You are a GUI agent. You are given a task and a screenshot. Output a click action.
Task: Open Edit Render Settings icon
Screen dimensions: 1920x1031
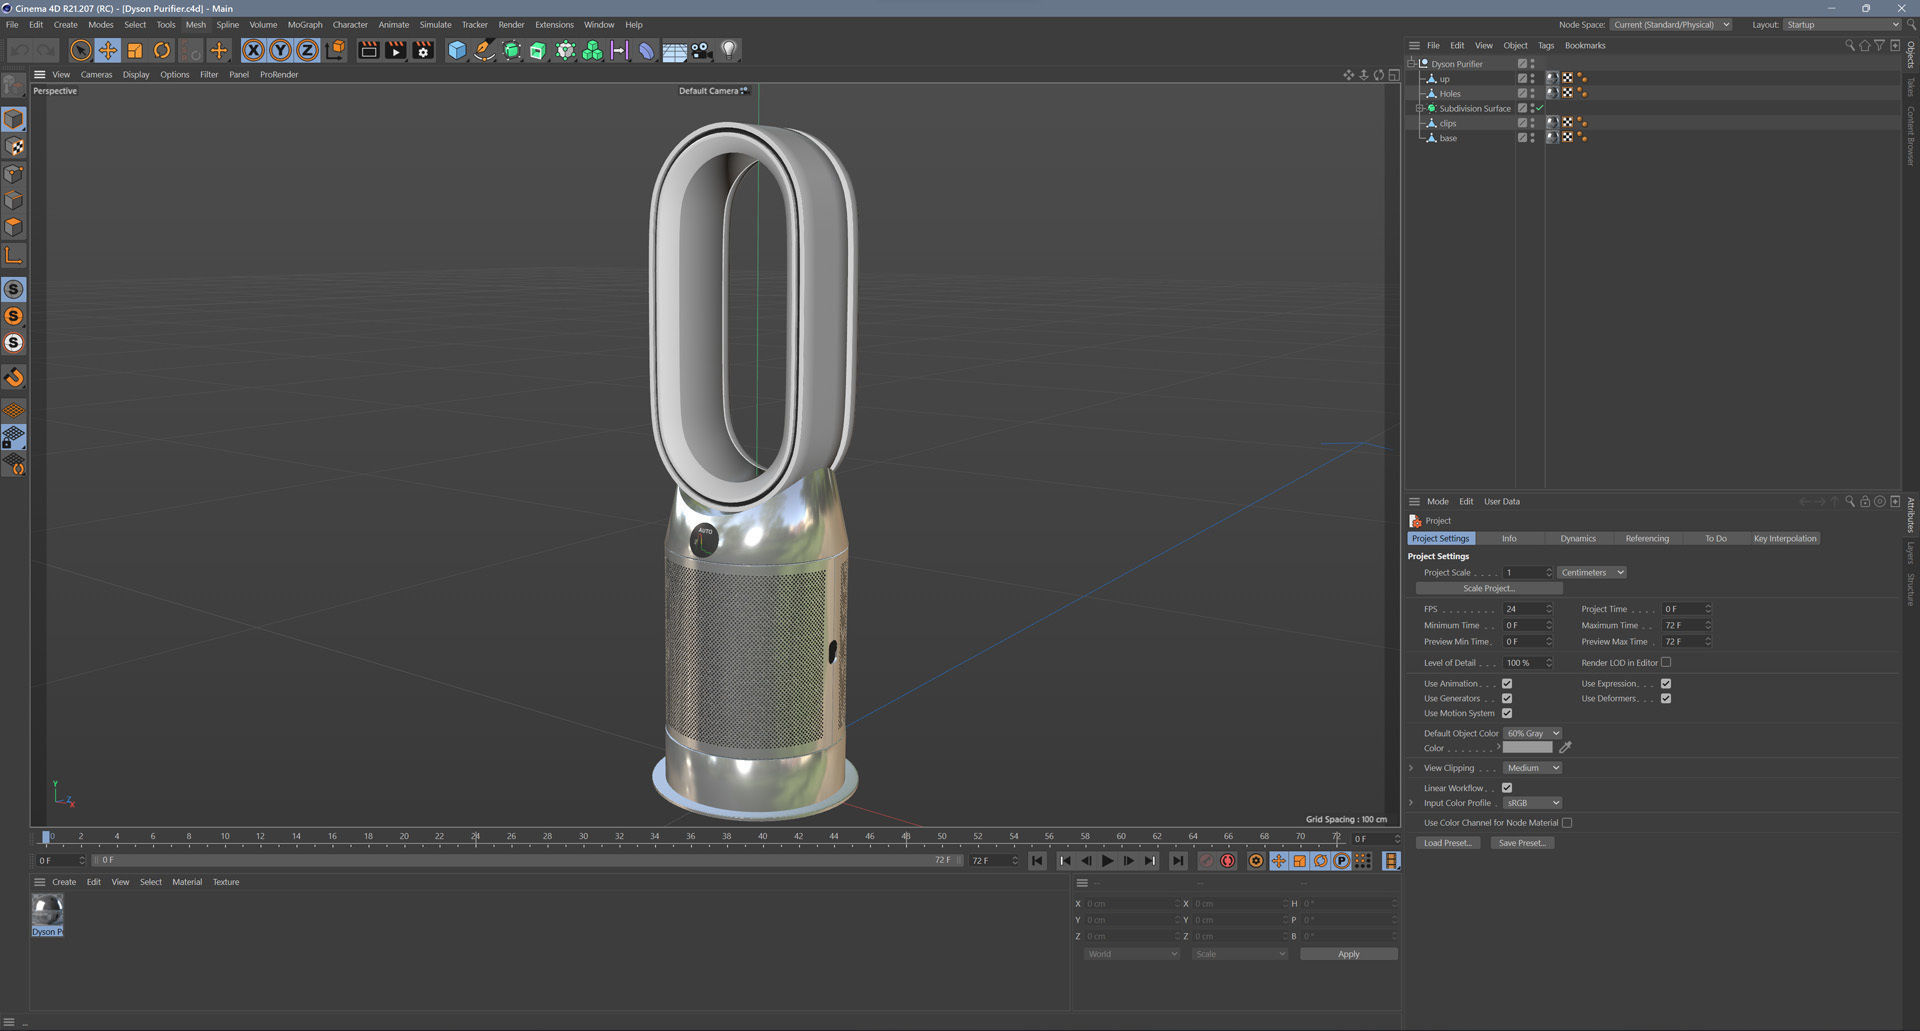[x=424, y=50]
